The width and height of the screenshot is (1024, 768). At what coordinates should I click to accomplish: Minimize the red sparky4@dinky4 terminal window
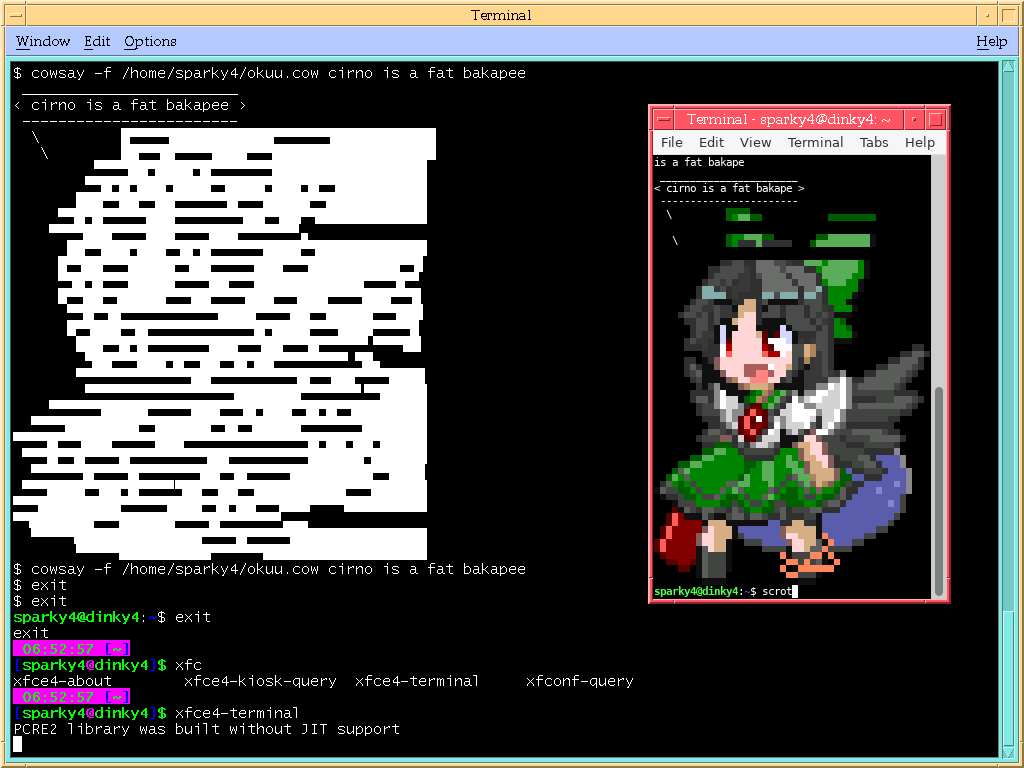pyautogui.click(x=913, y=119)
